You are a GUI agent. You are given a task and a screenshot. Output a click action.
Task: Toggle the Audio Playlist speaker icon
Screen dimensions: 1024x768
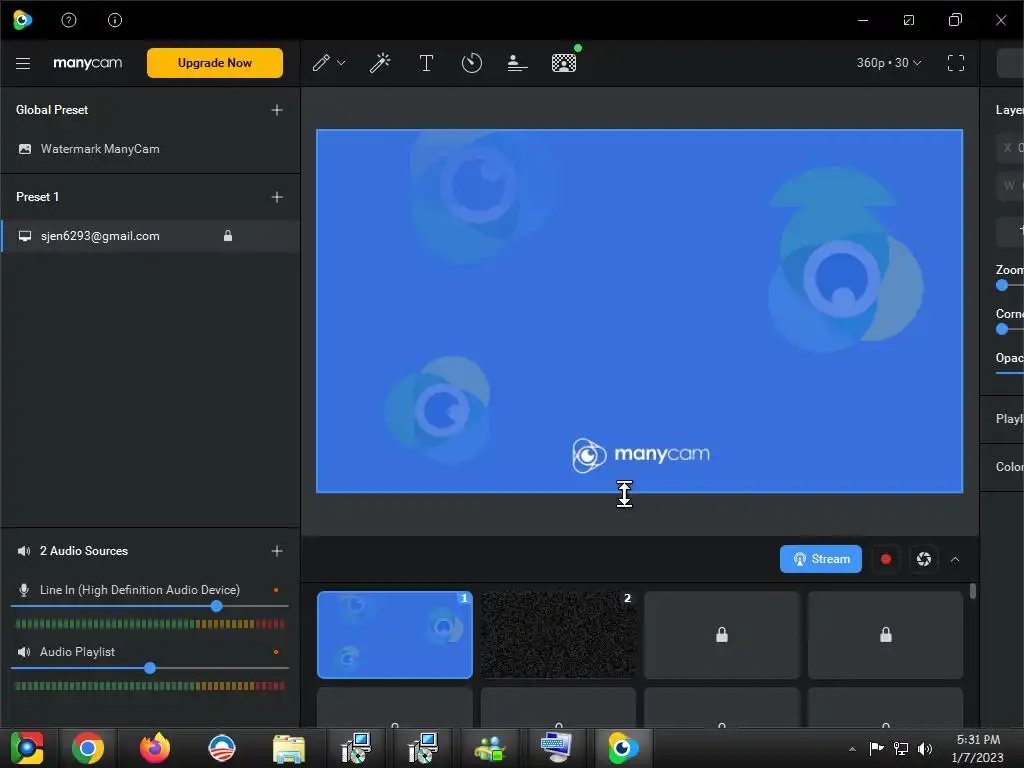[24, 652]
